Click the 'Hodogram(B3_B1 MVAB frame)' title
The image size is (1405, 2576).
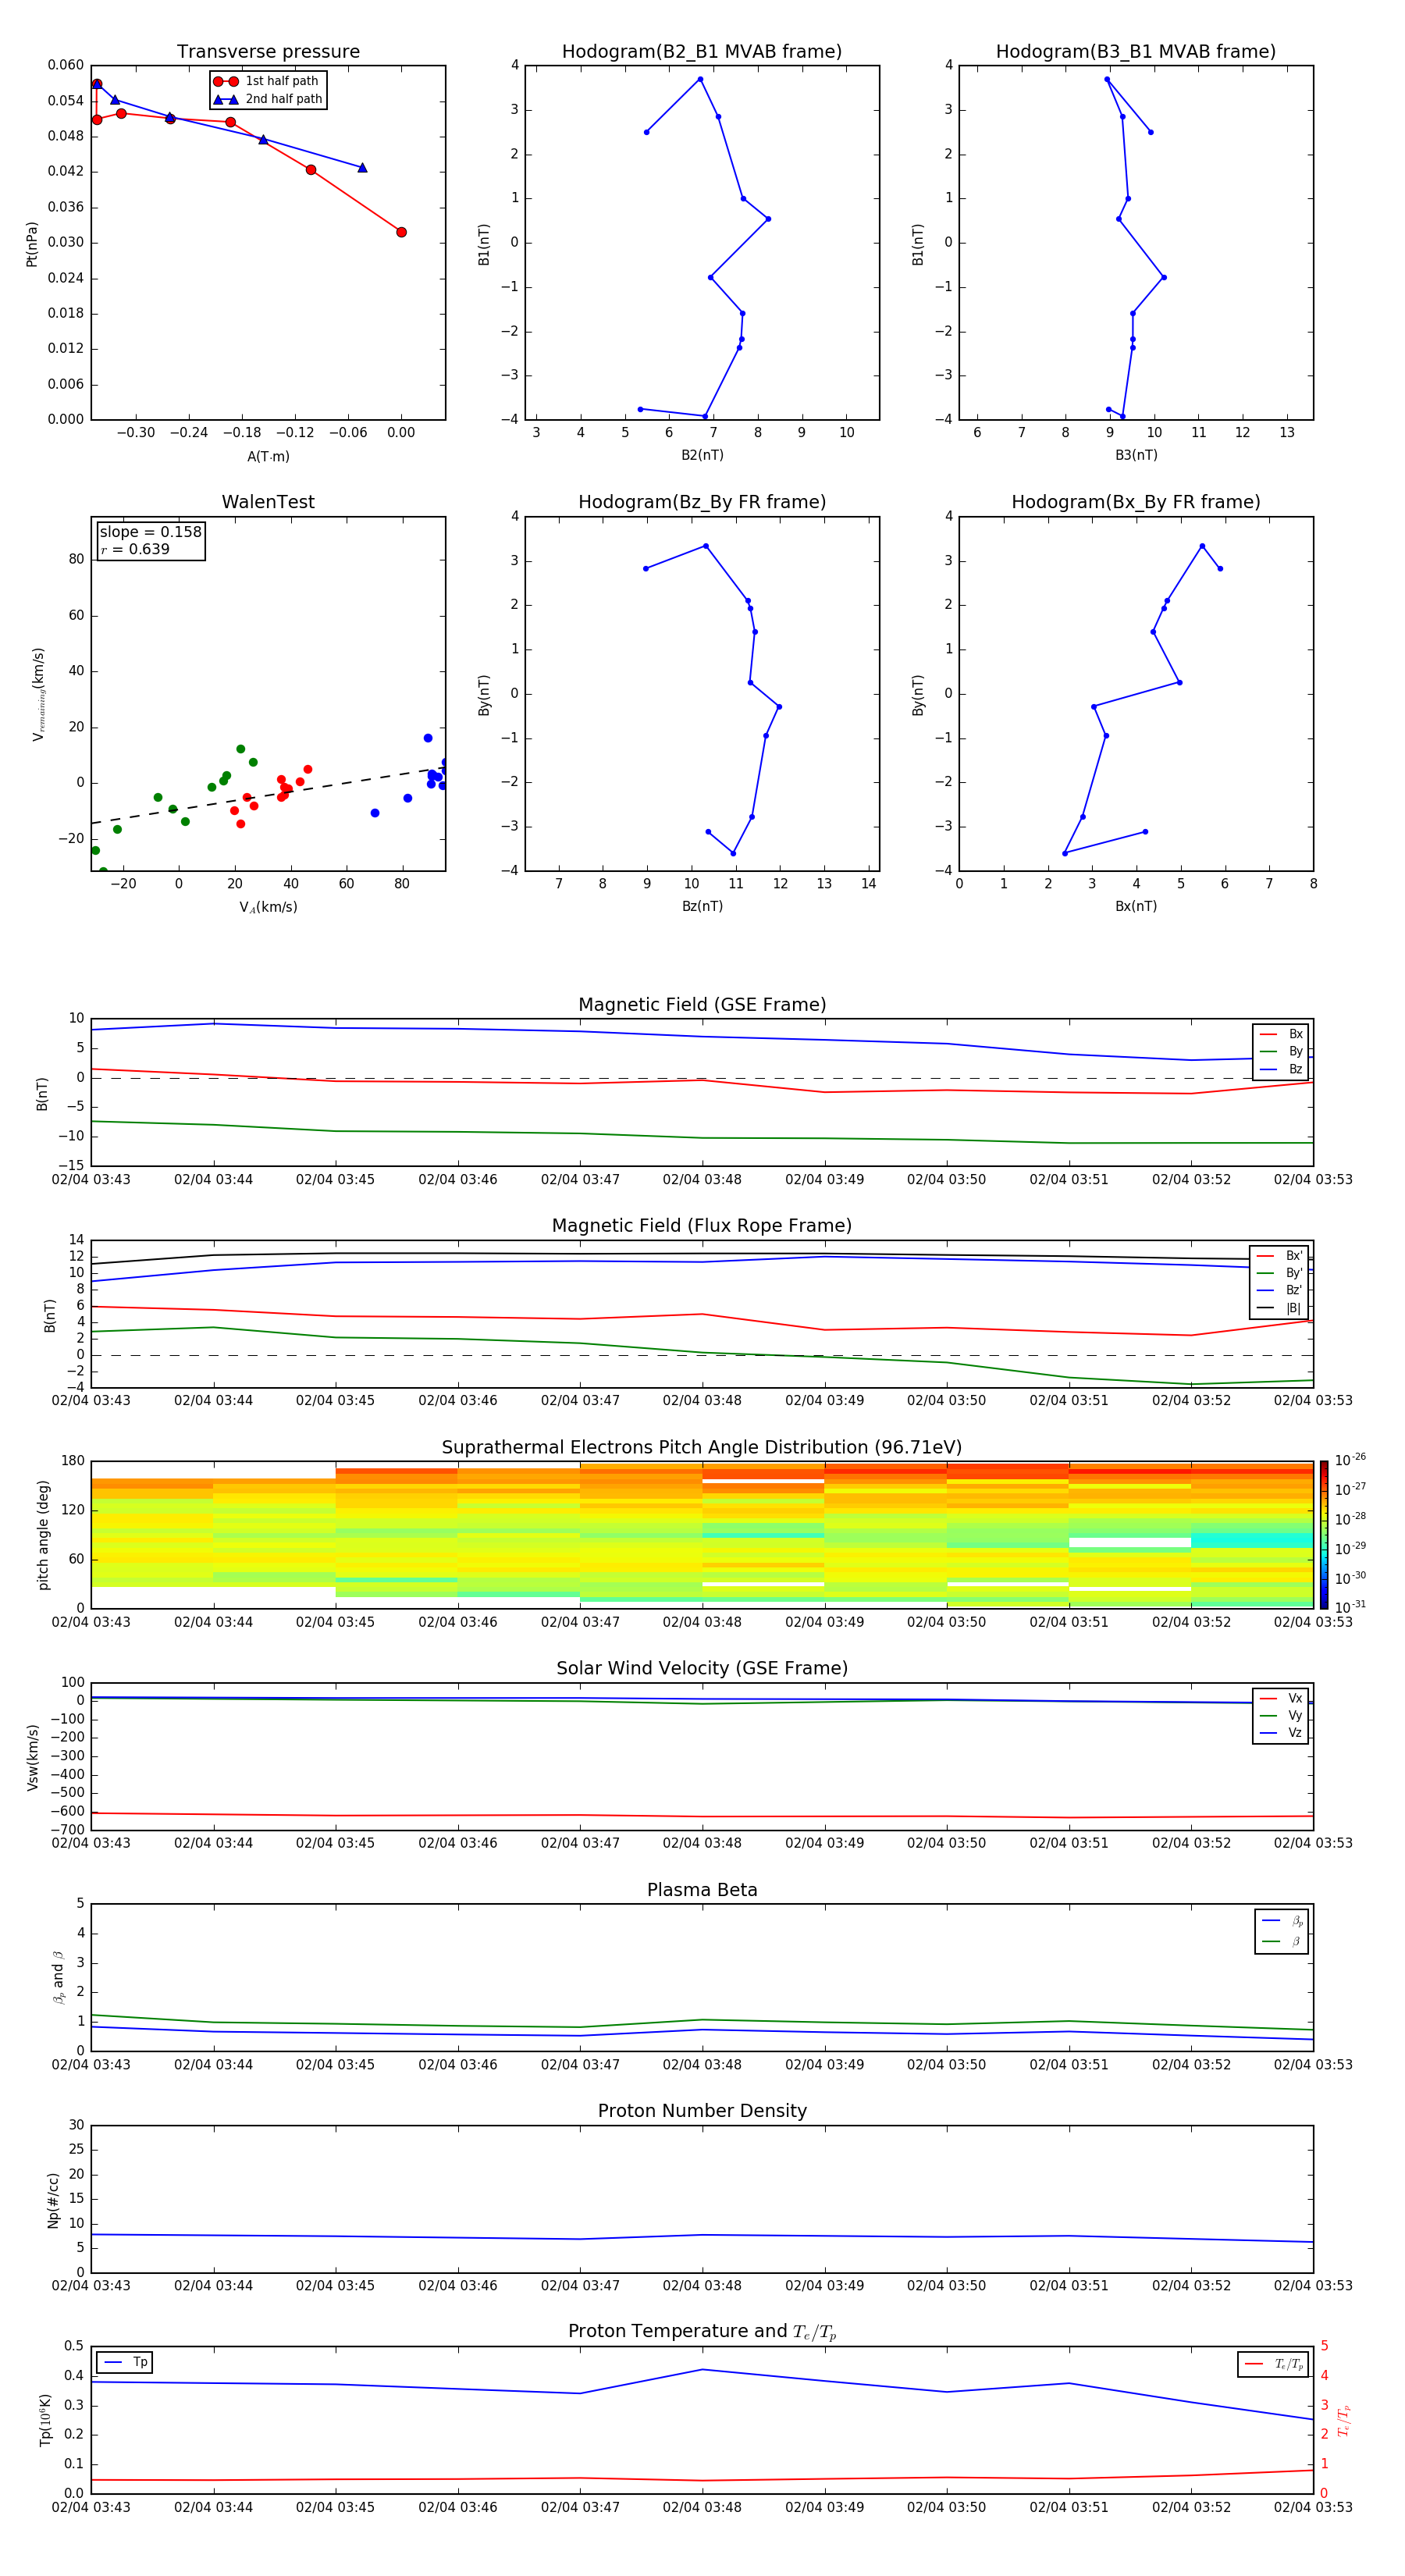point(1136,52)
